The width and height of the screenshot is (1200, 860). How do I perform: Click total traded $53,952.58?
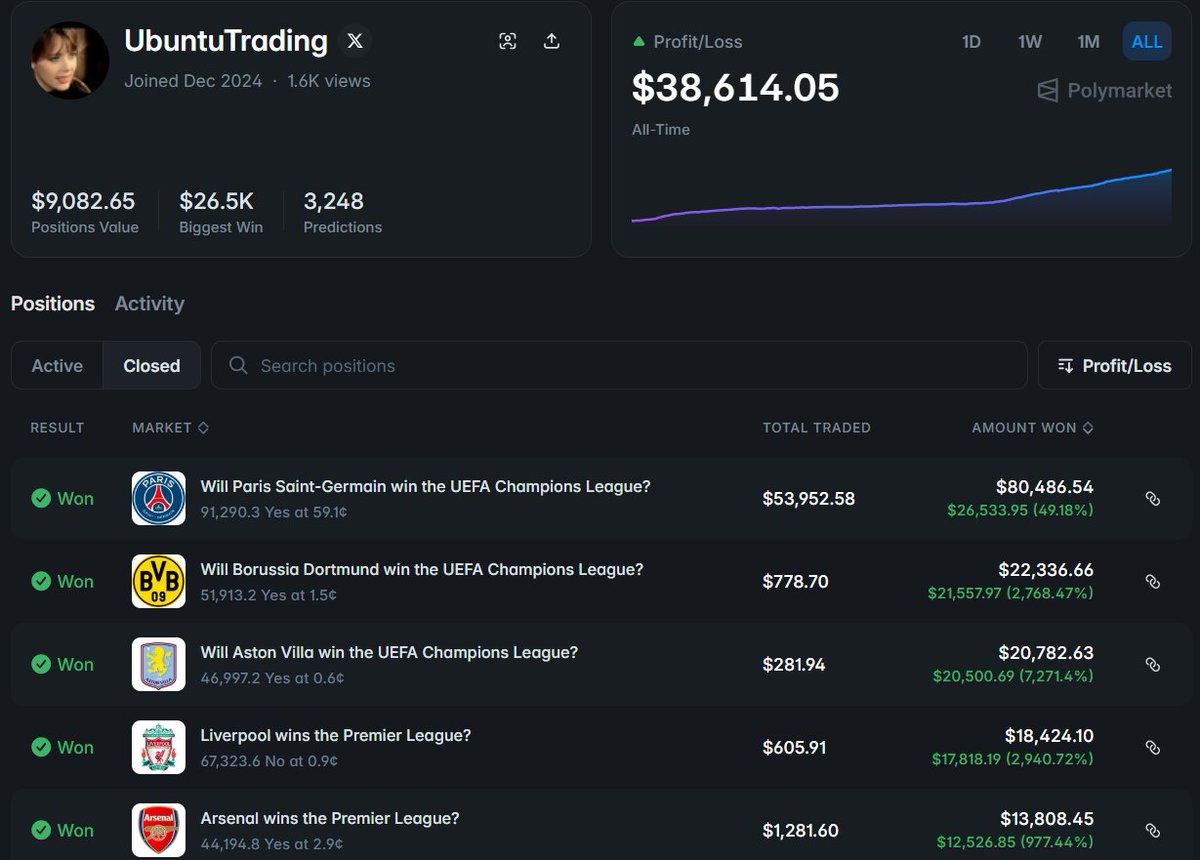809,499
